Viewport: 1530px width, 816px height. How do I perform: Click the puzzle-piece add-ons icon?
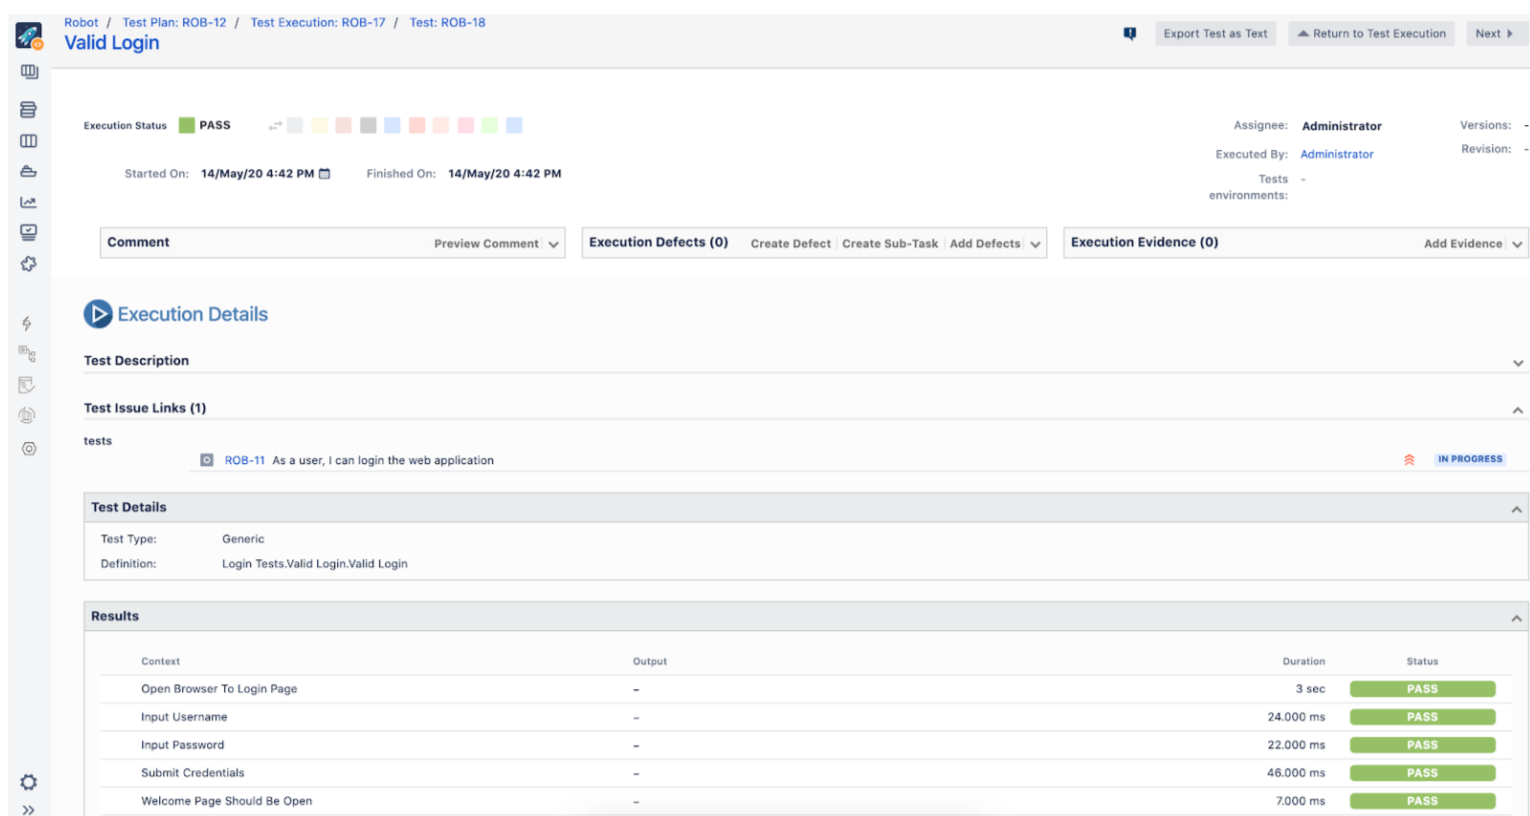[28, 264]
